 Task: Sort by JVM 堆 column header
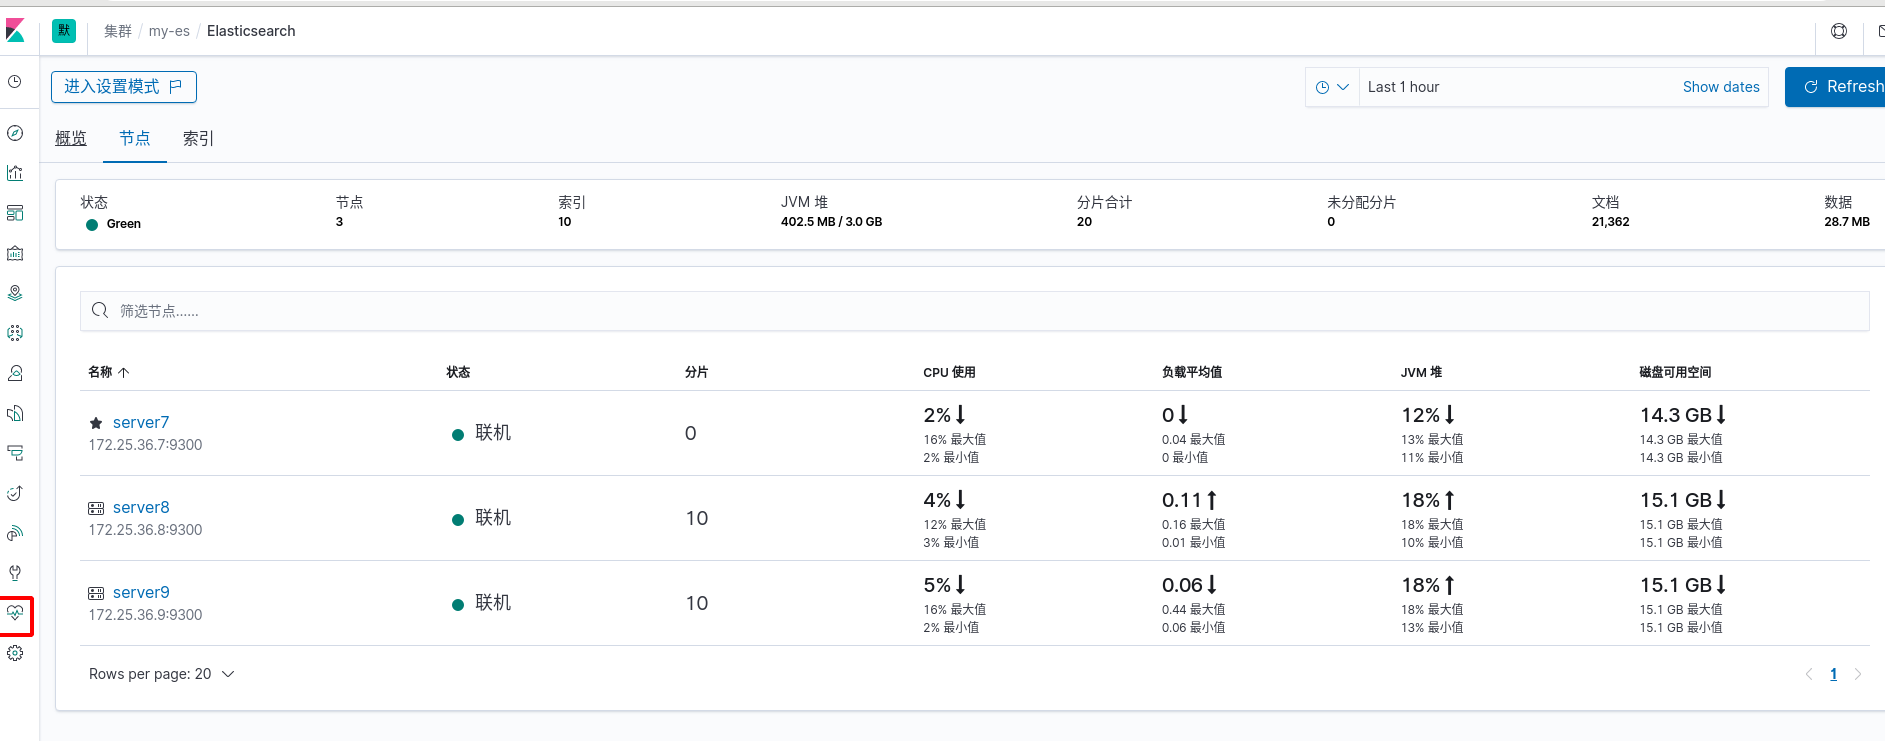(x=1421, y=372)
